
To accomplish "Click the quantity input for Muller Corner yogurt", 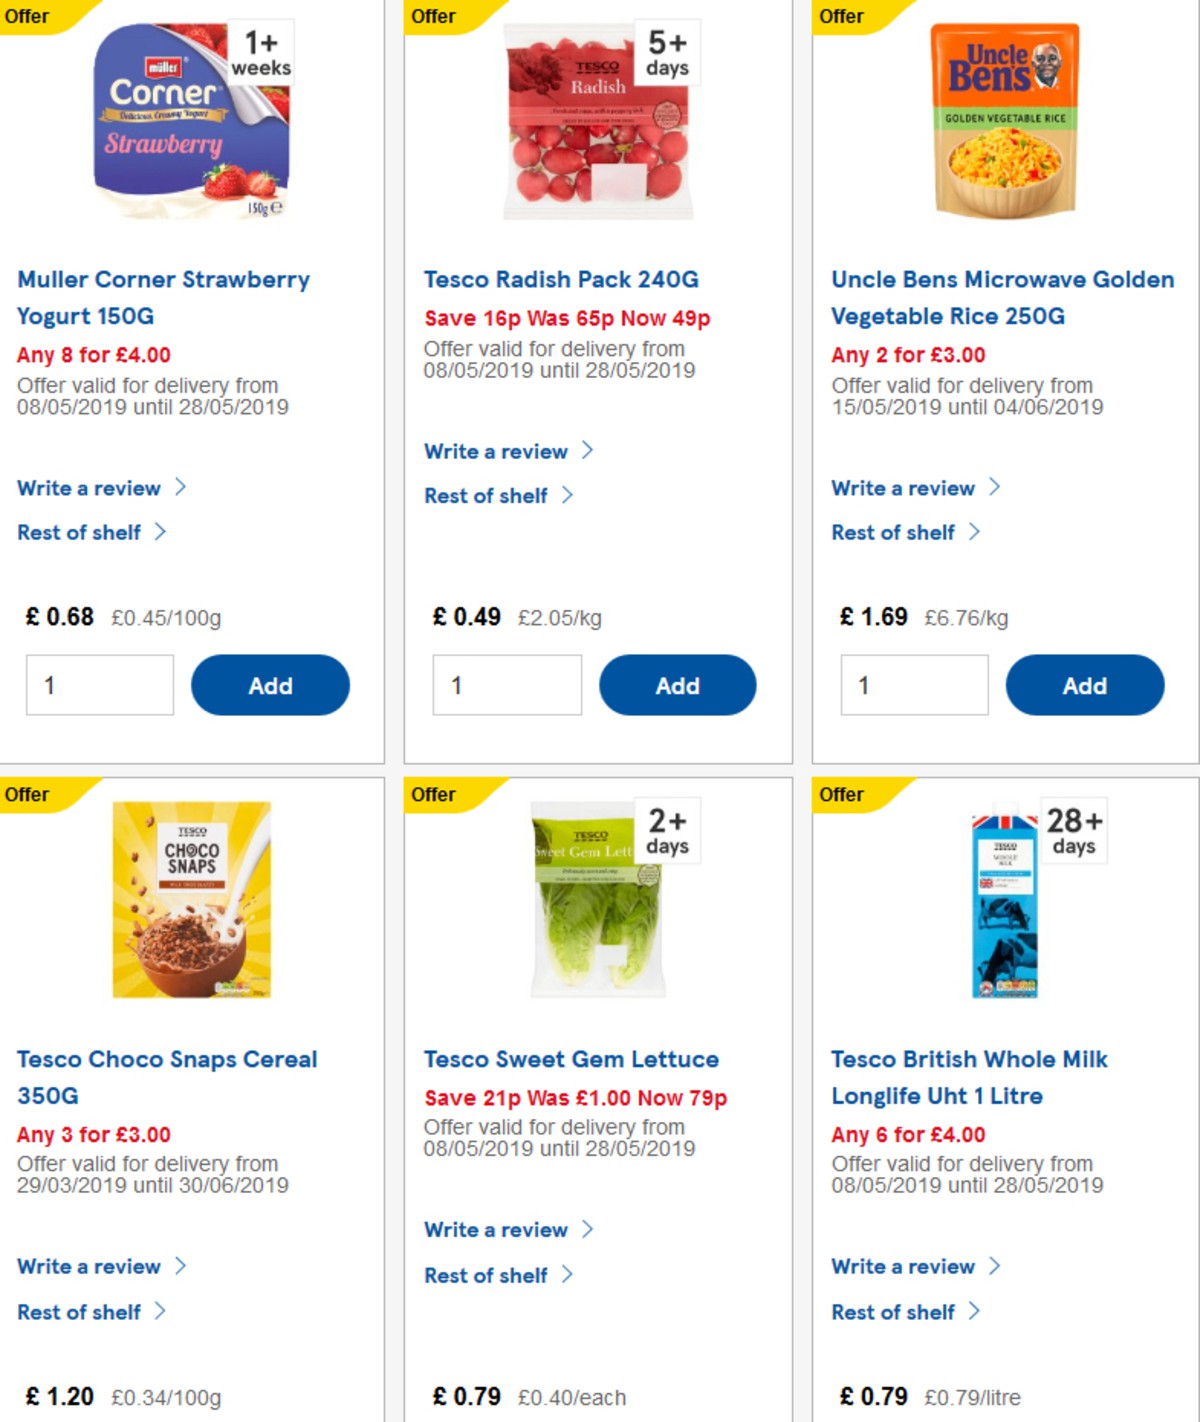I will coord(99,685).
